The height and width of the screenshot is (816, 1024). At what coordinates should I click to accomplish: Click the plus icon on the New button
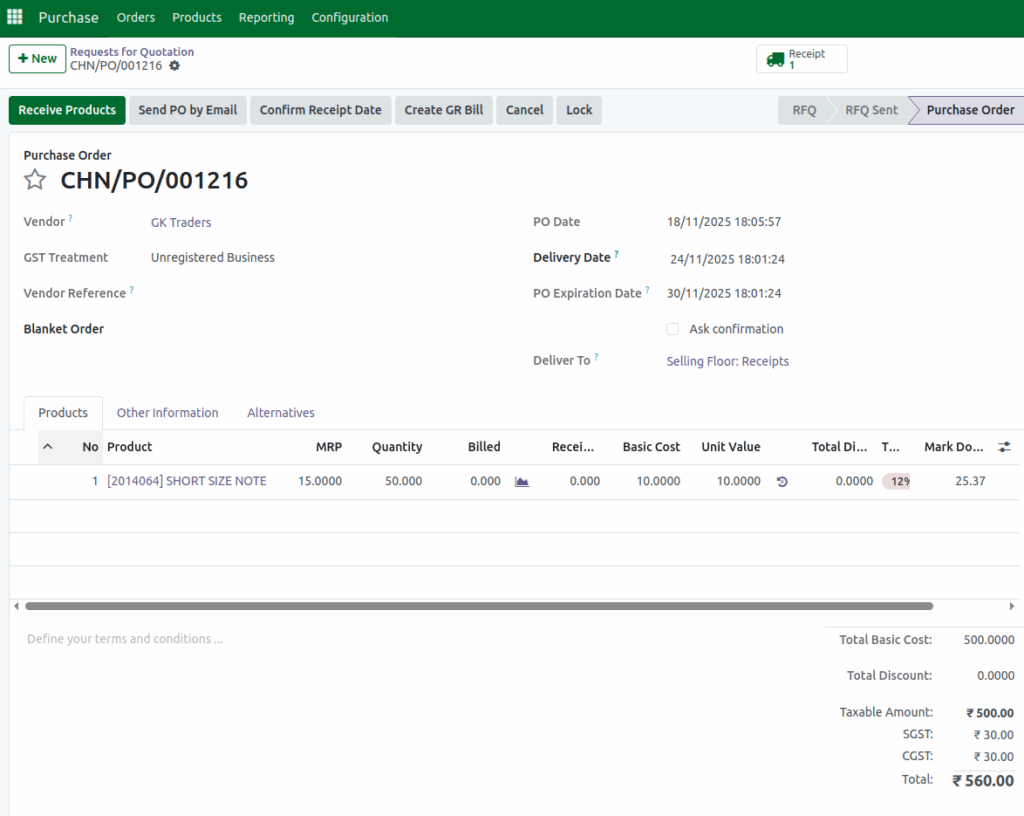22,59
